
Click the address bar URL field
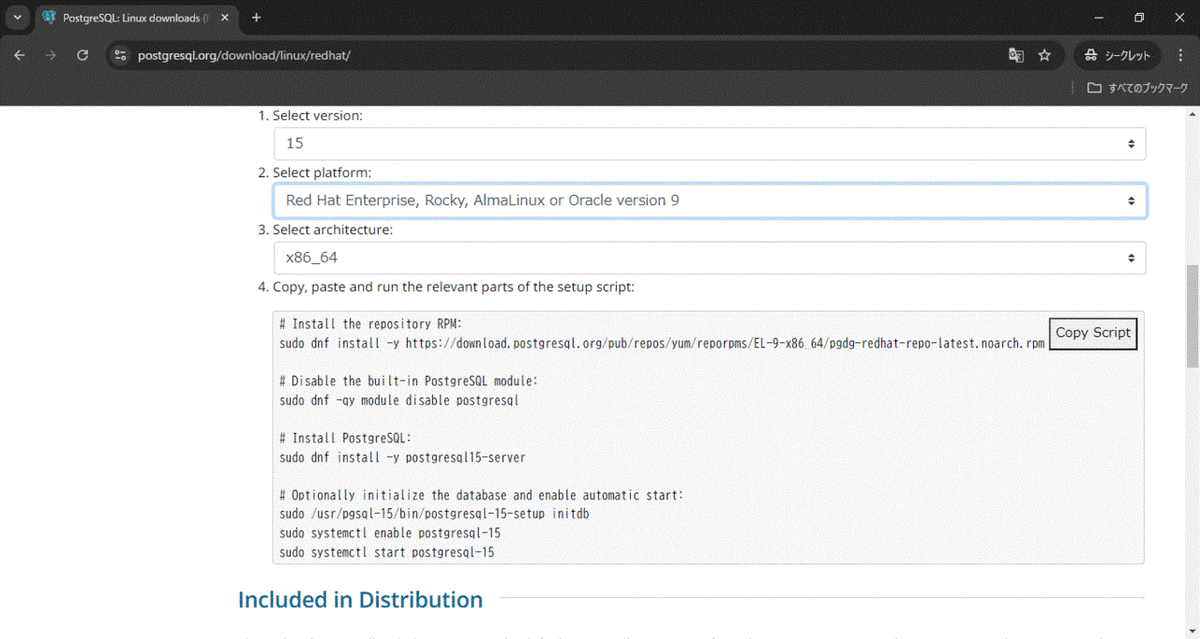(x=560, y=56)
